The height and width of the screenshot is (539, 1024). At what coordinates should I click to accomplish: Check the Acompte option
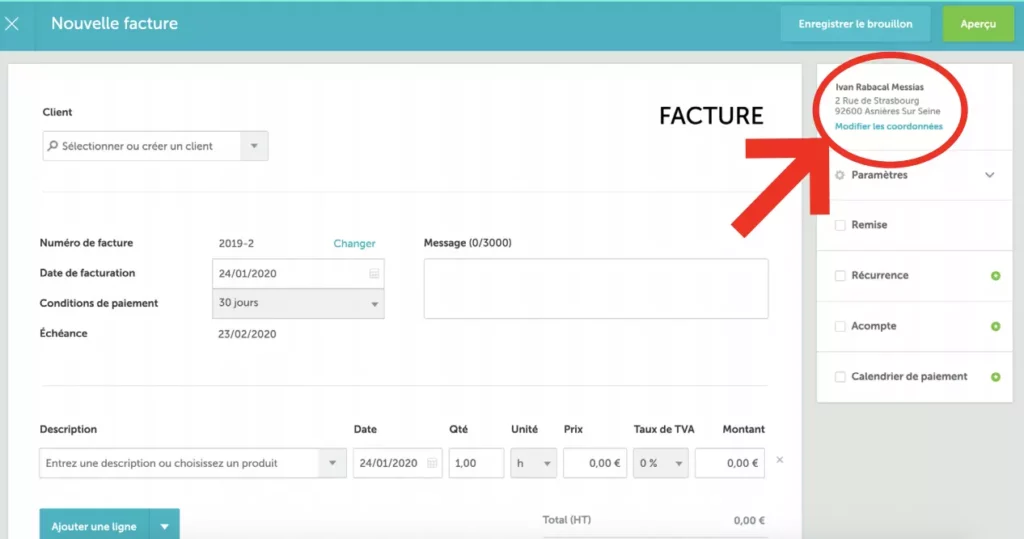point(840,327)
